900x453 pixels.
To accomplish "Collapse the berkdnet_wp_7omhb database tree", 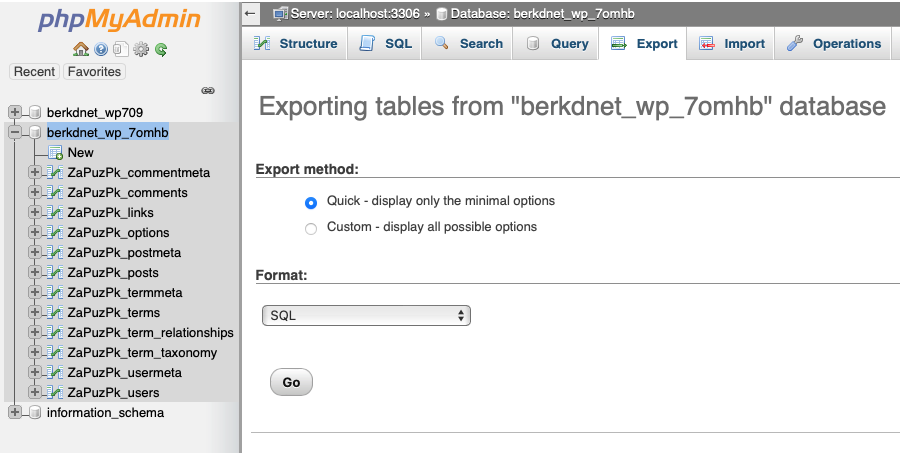I will (14, 132).
